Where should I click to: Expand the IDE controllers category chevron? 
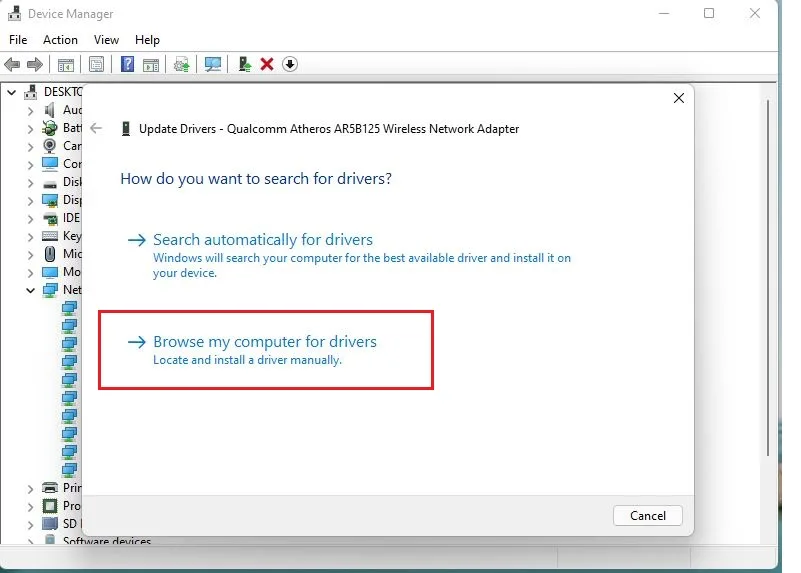30,219
